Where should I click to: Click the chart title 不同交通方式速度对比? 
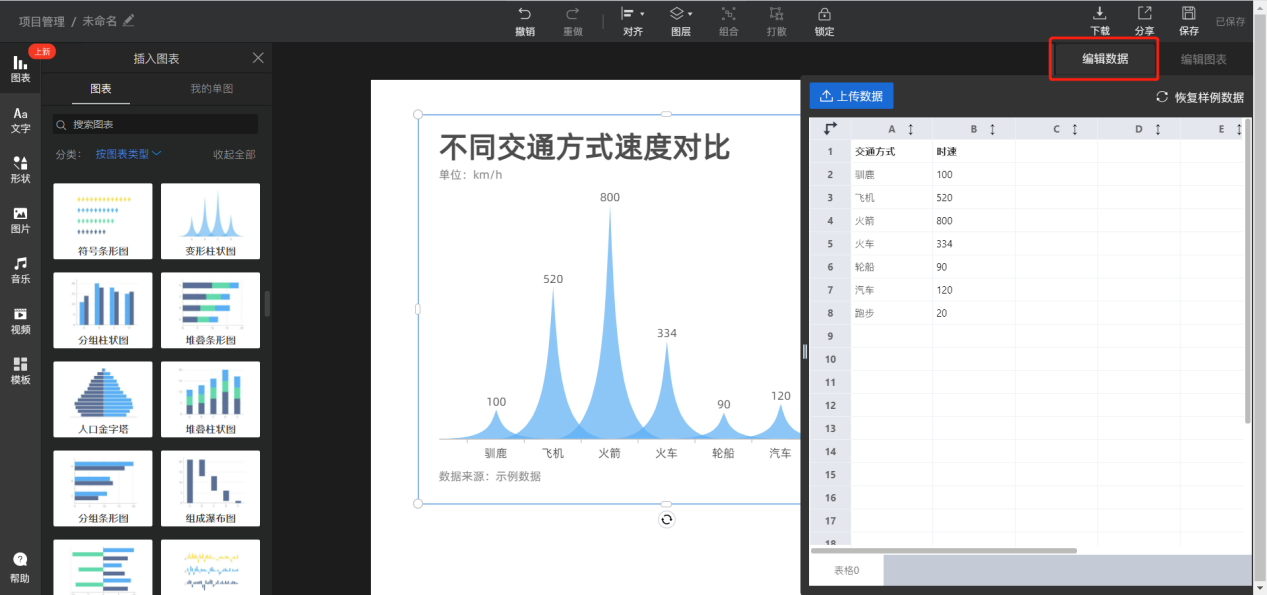585,147
